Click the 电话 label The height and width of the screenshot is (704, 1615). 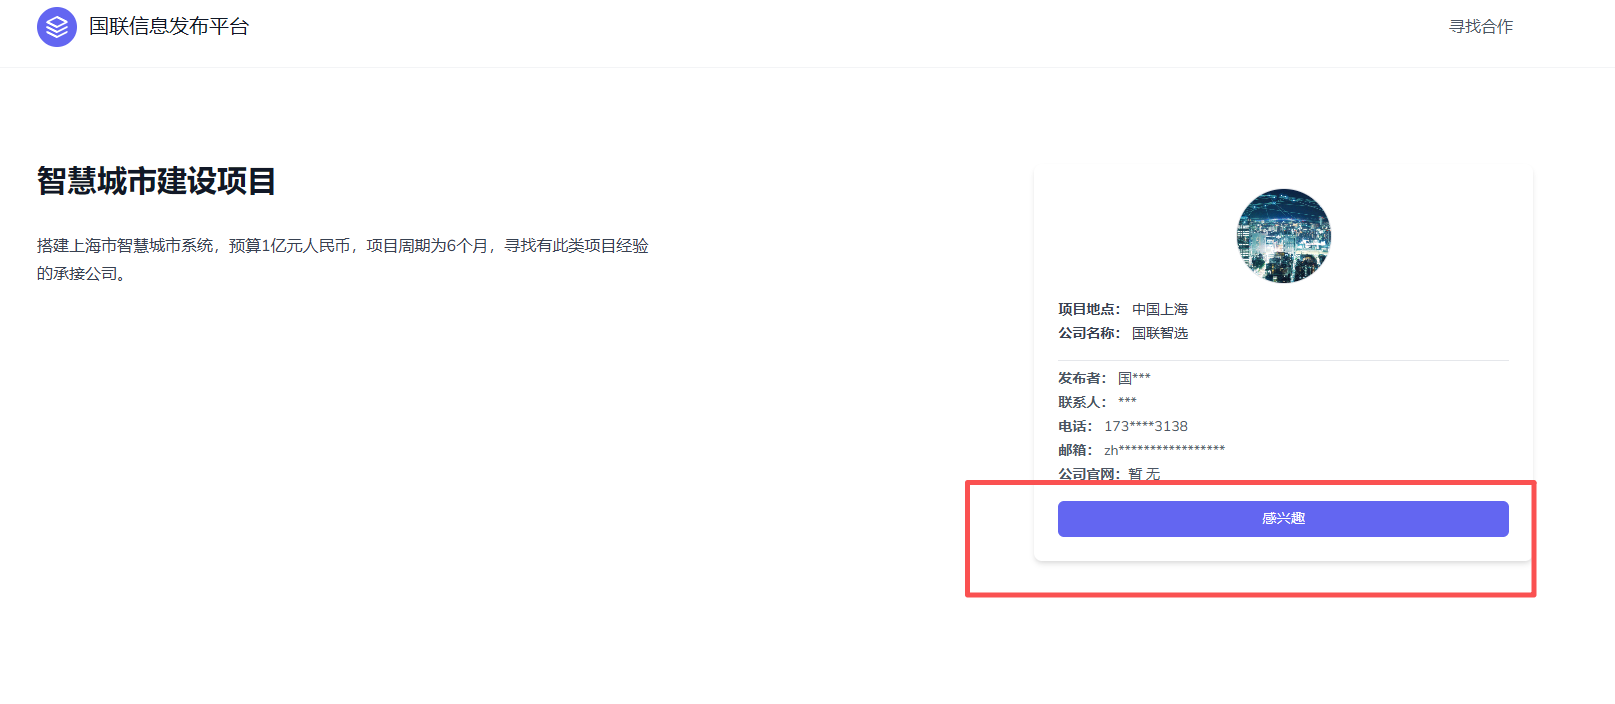pos(1075,427)
